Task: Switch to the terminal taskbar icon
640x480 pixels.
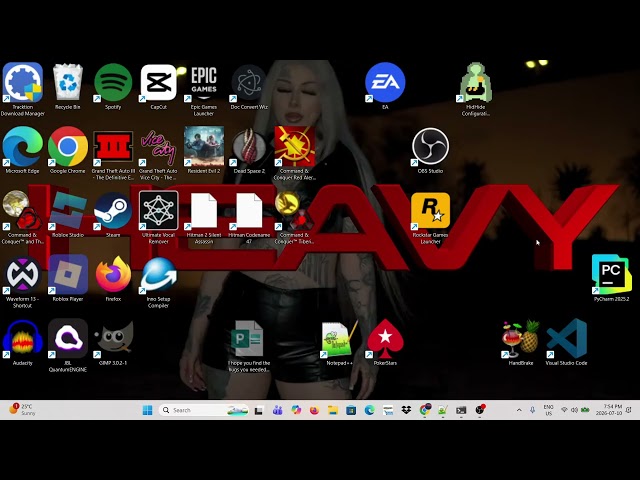Action: click(x=461, y=410)
